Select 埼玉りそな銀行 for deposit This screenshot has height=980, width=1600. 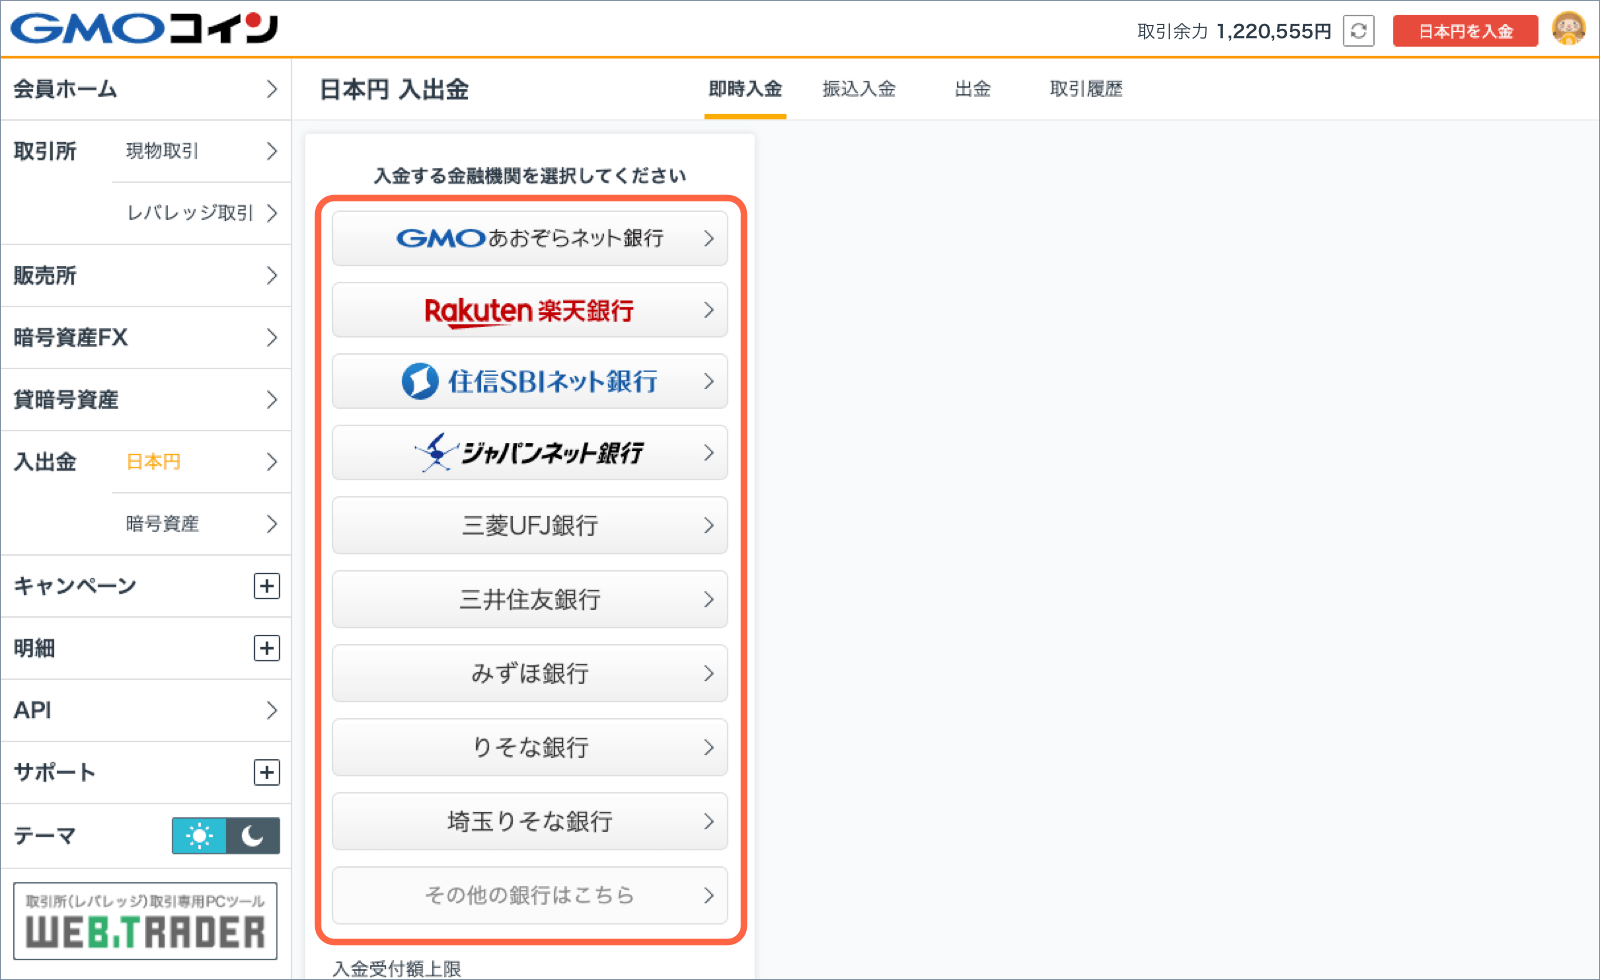coord(530,821)
